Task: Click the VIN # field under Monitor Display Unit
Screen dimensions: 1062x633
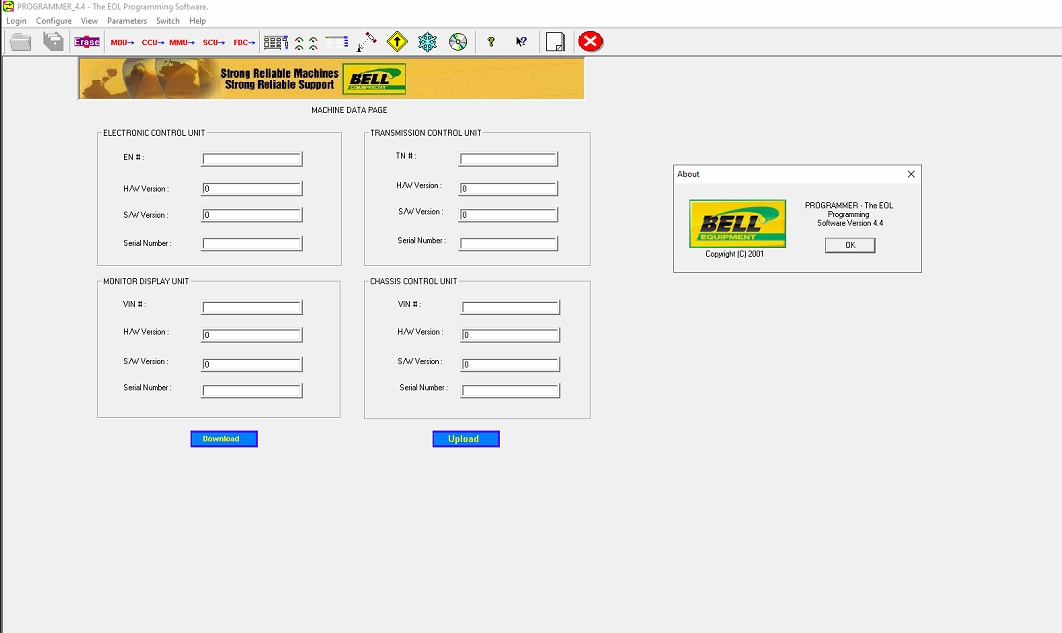Action: coord(251,307)
